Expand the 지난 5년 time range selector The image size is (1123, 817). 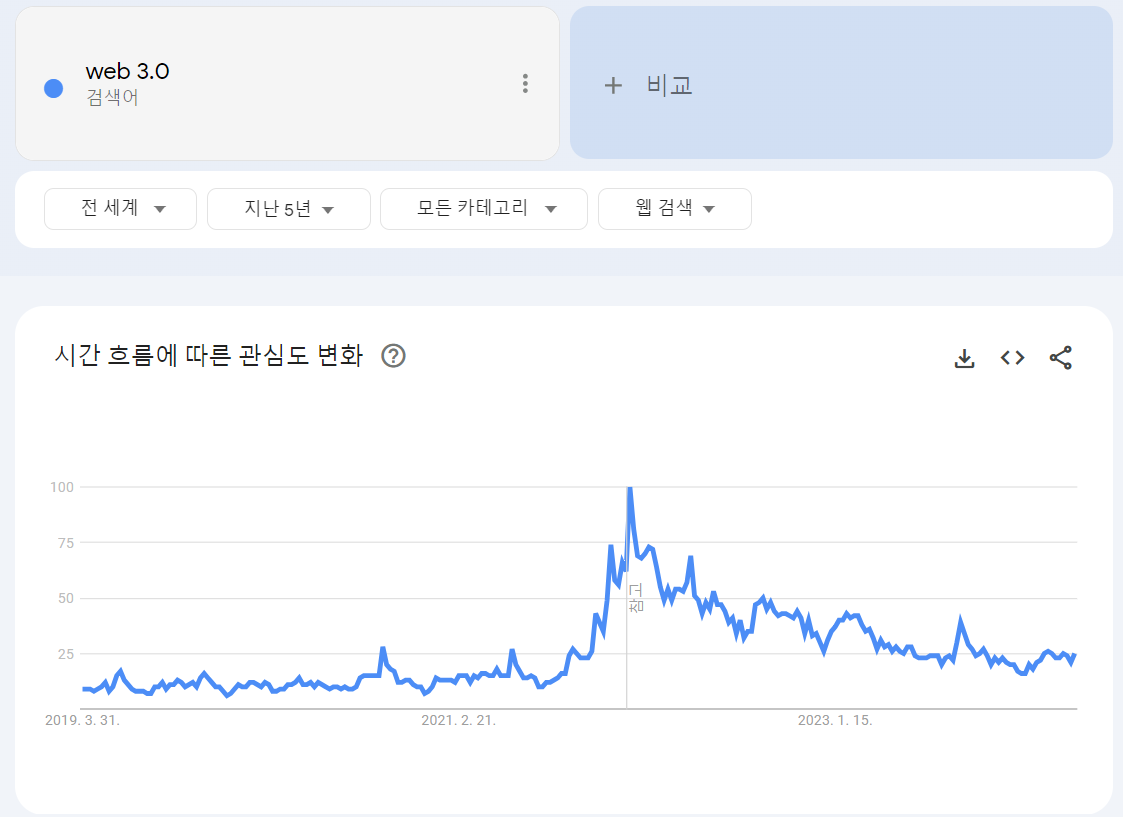tap(288, 209)
